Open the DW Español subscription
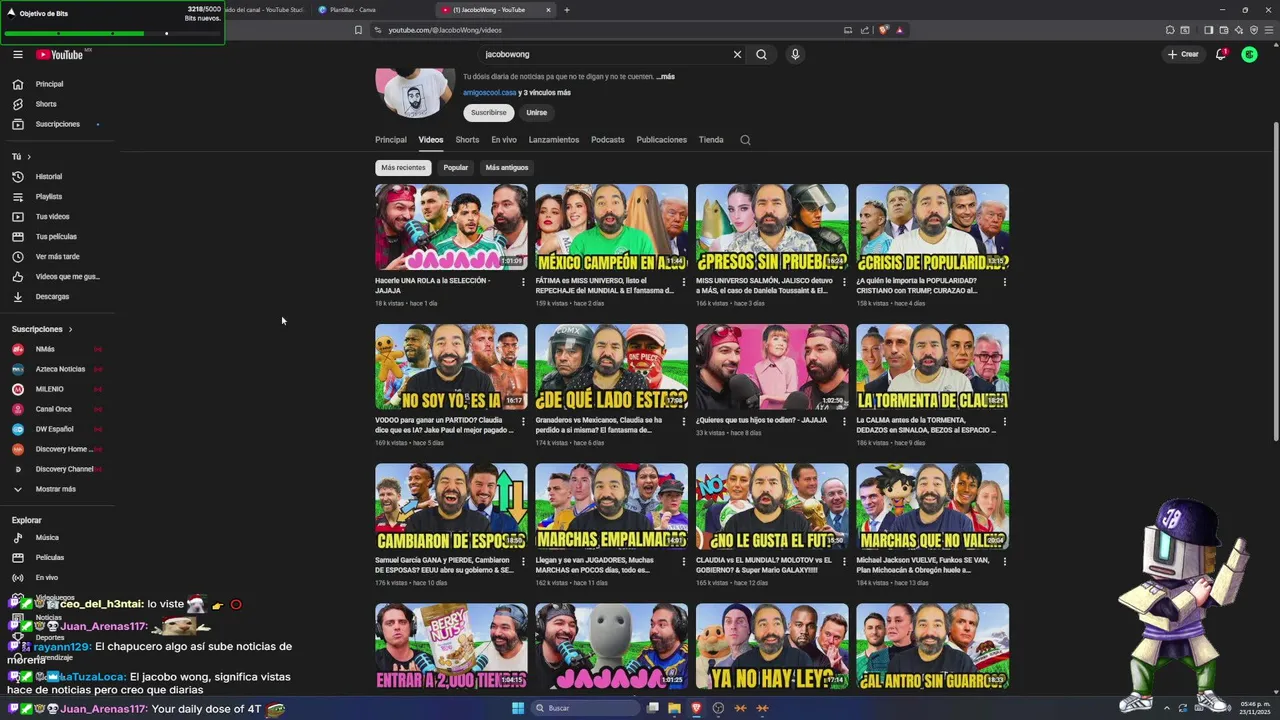The height and width of the screenshot is (720, 1280). 60,429
